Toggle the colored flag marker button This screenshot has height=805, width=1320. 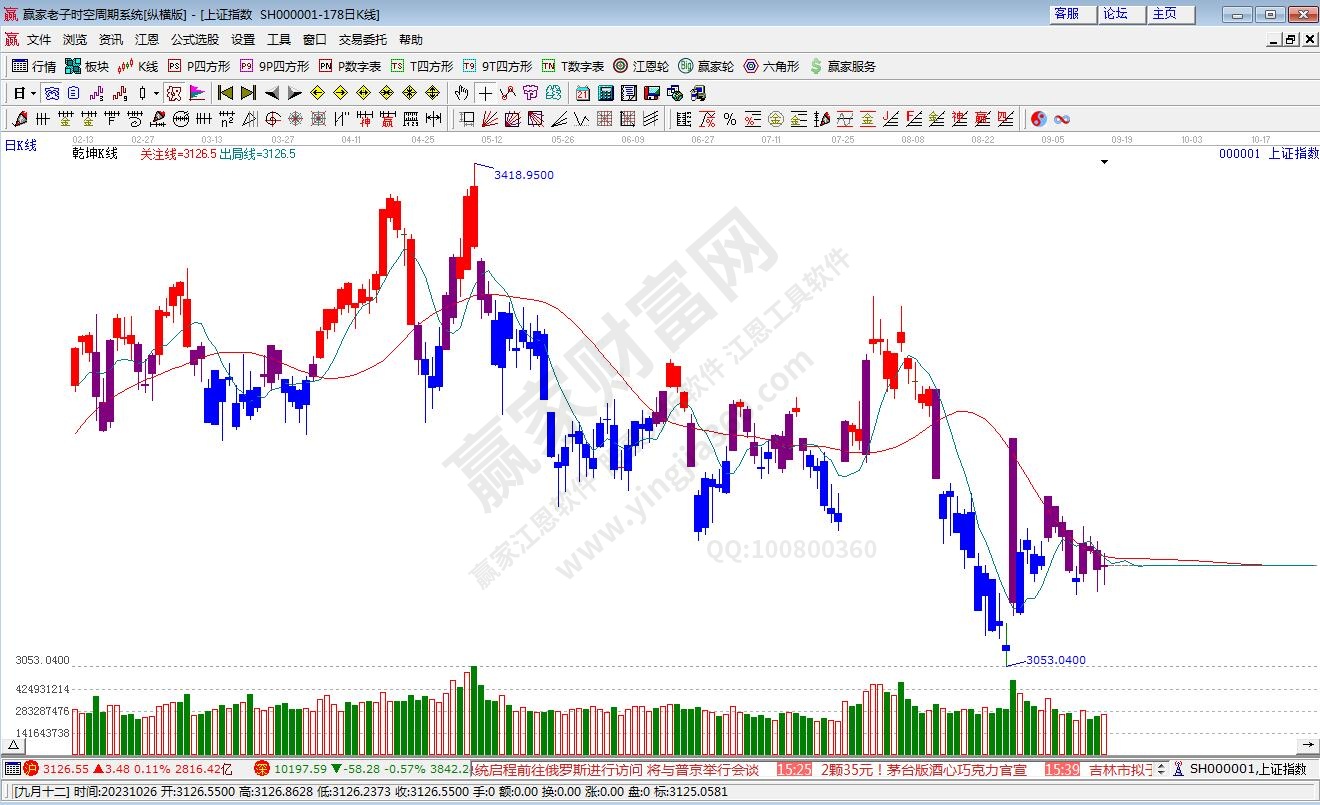tap(197, 93)
